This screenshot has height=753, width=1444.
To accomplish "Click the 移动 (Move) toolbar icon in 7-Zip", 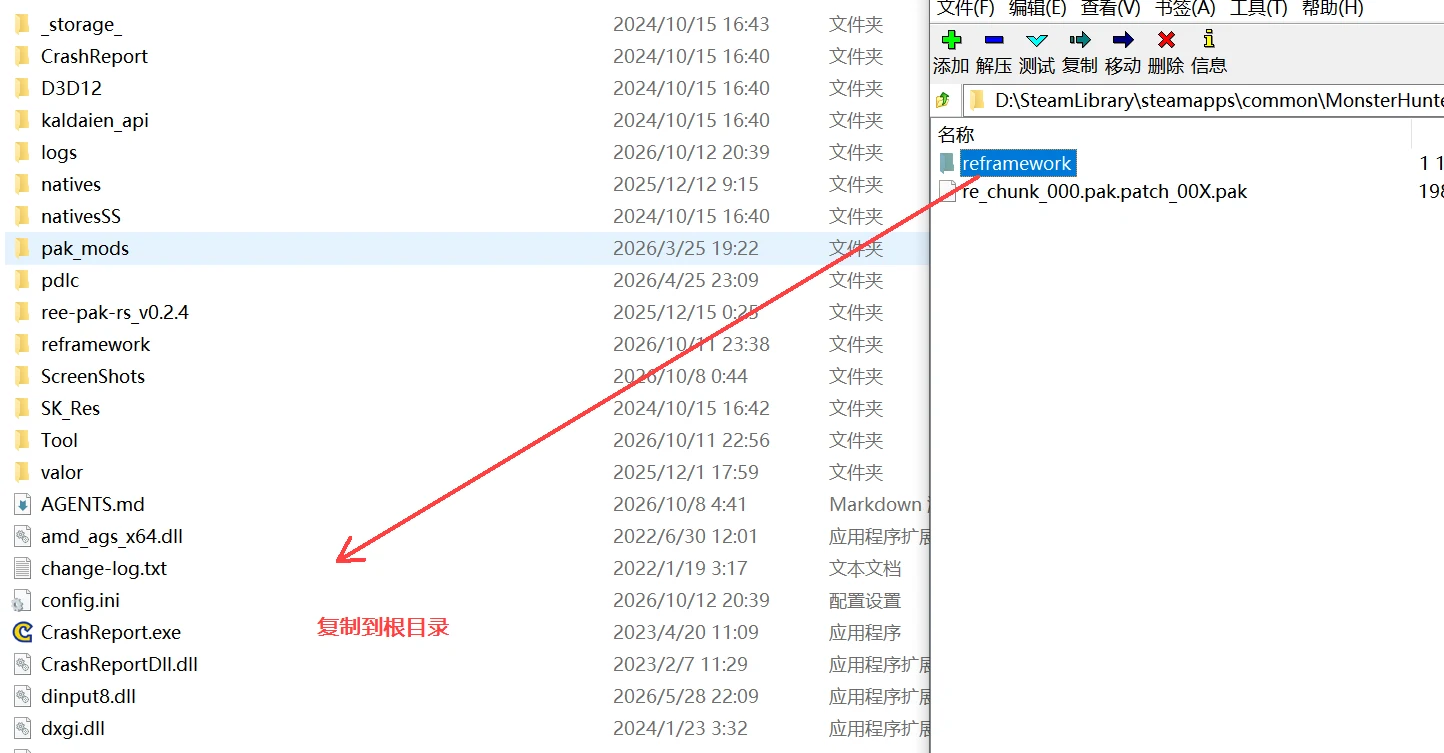I will point(1123,40).
